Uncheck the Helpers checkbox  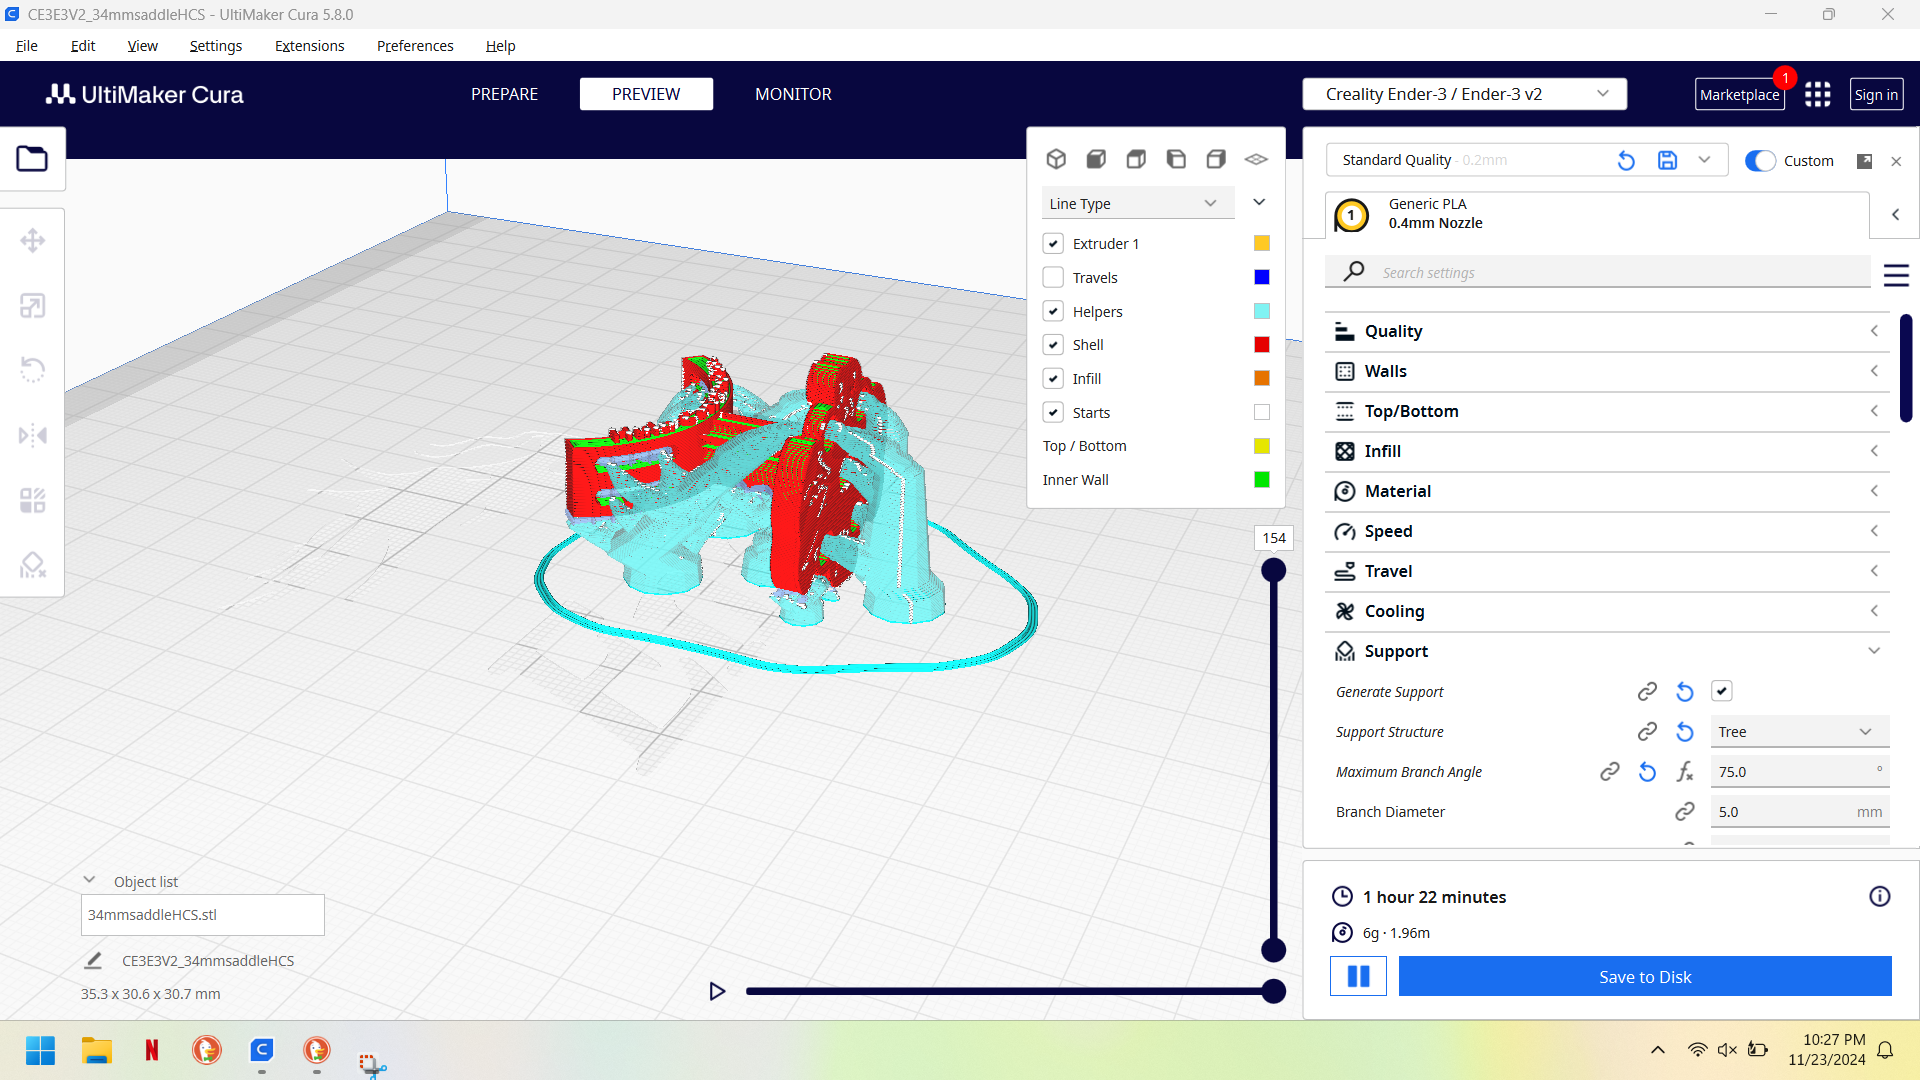(x=1053, y=311)
